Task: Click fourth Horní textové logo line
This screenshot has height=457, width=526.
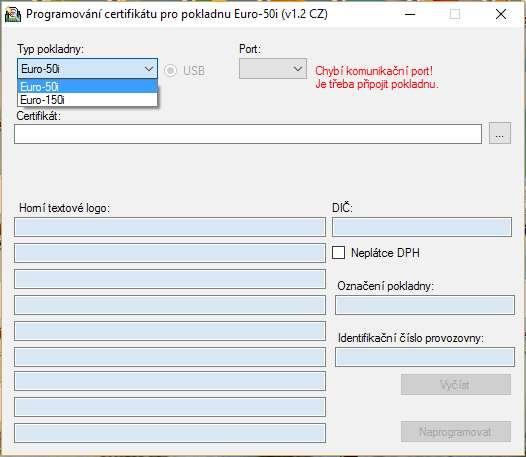Action: pyautogui.click(x=170, y=305)
